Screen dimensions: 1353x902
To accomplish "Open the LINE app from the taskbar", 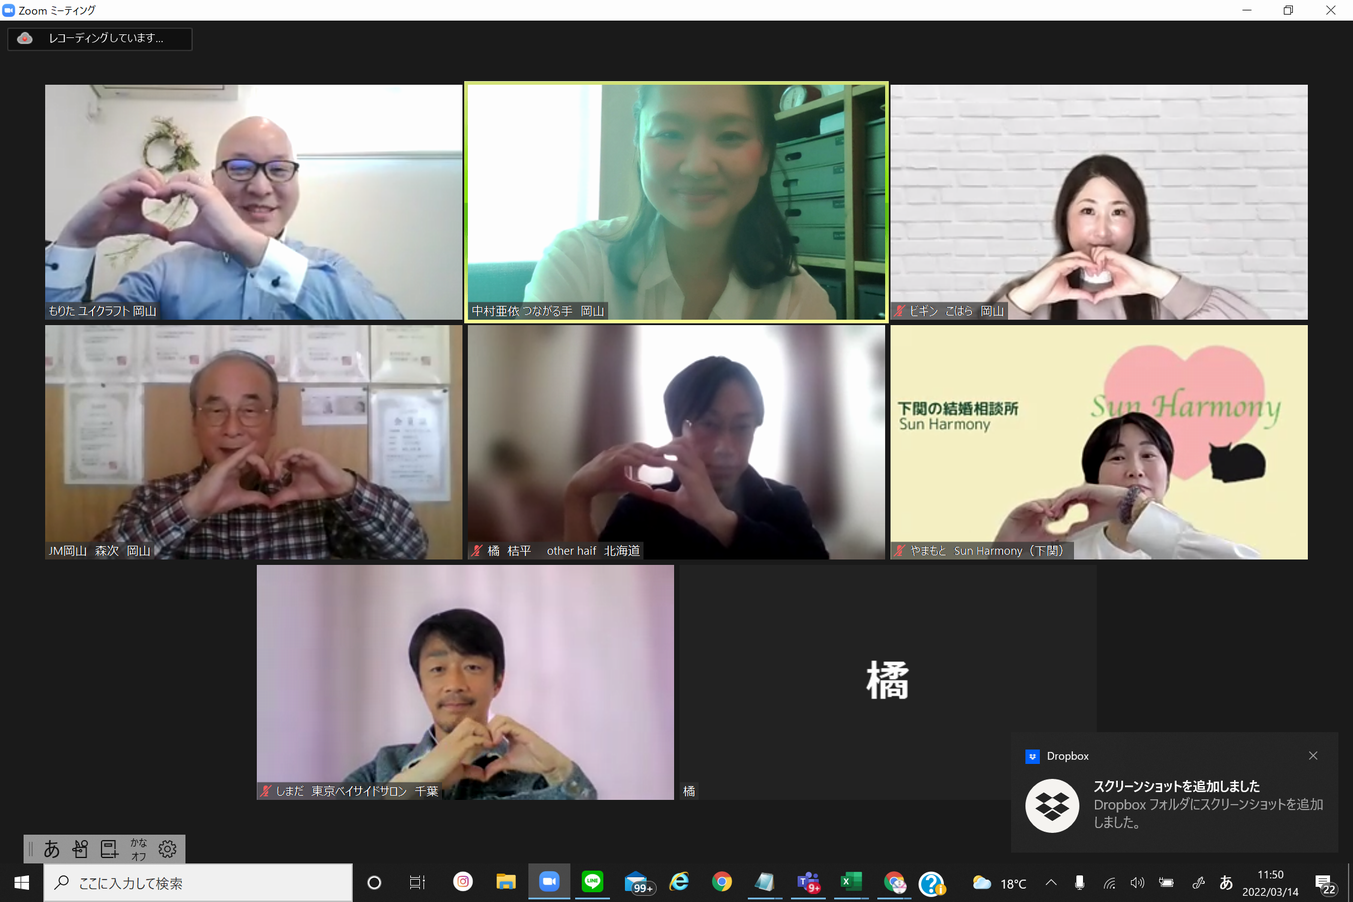I will (x=593, y=882).
